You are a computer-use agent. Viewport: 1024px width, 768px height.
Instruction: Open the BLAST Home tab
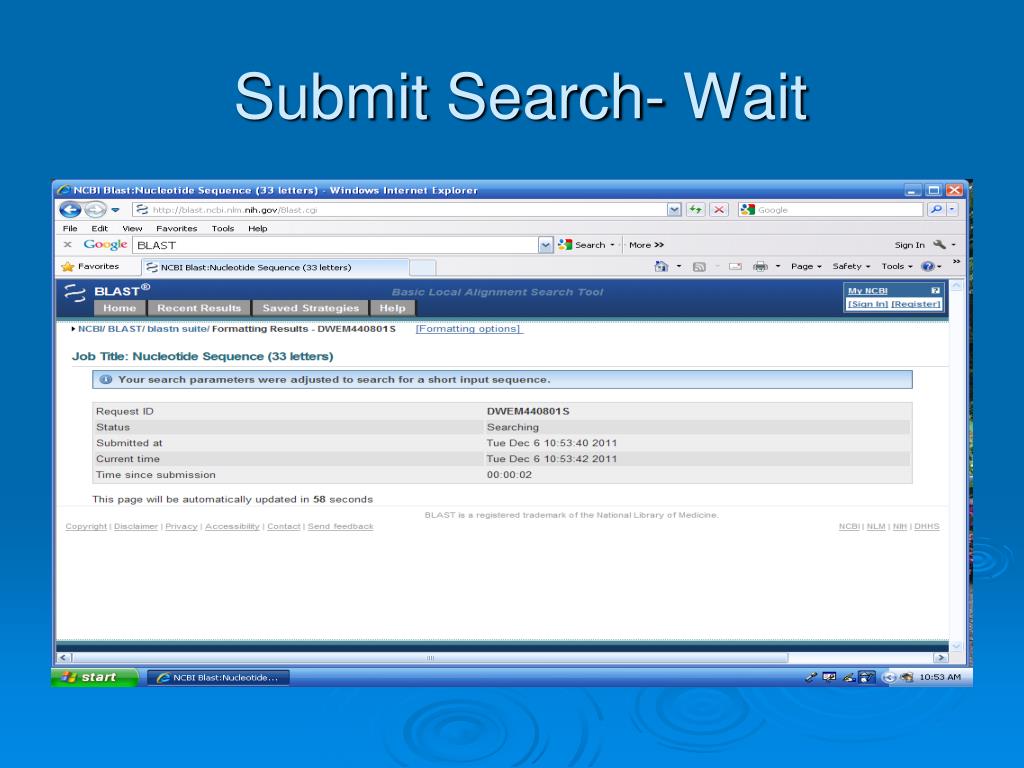[x=120, y=308]
